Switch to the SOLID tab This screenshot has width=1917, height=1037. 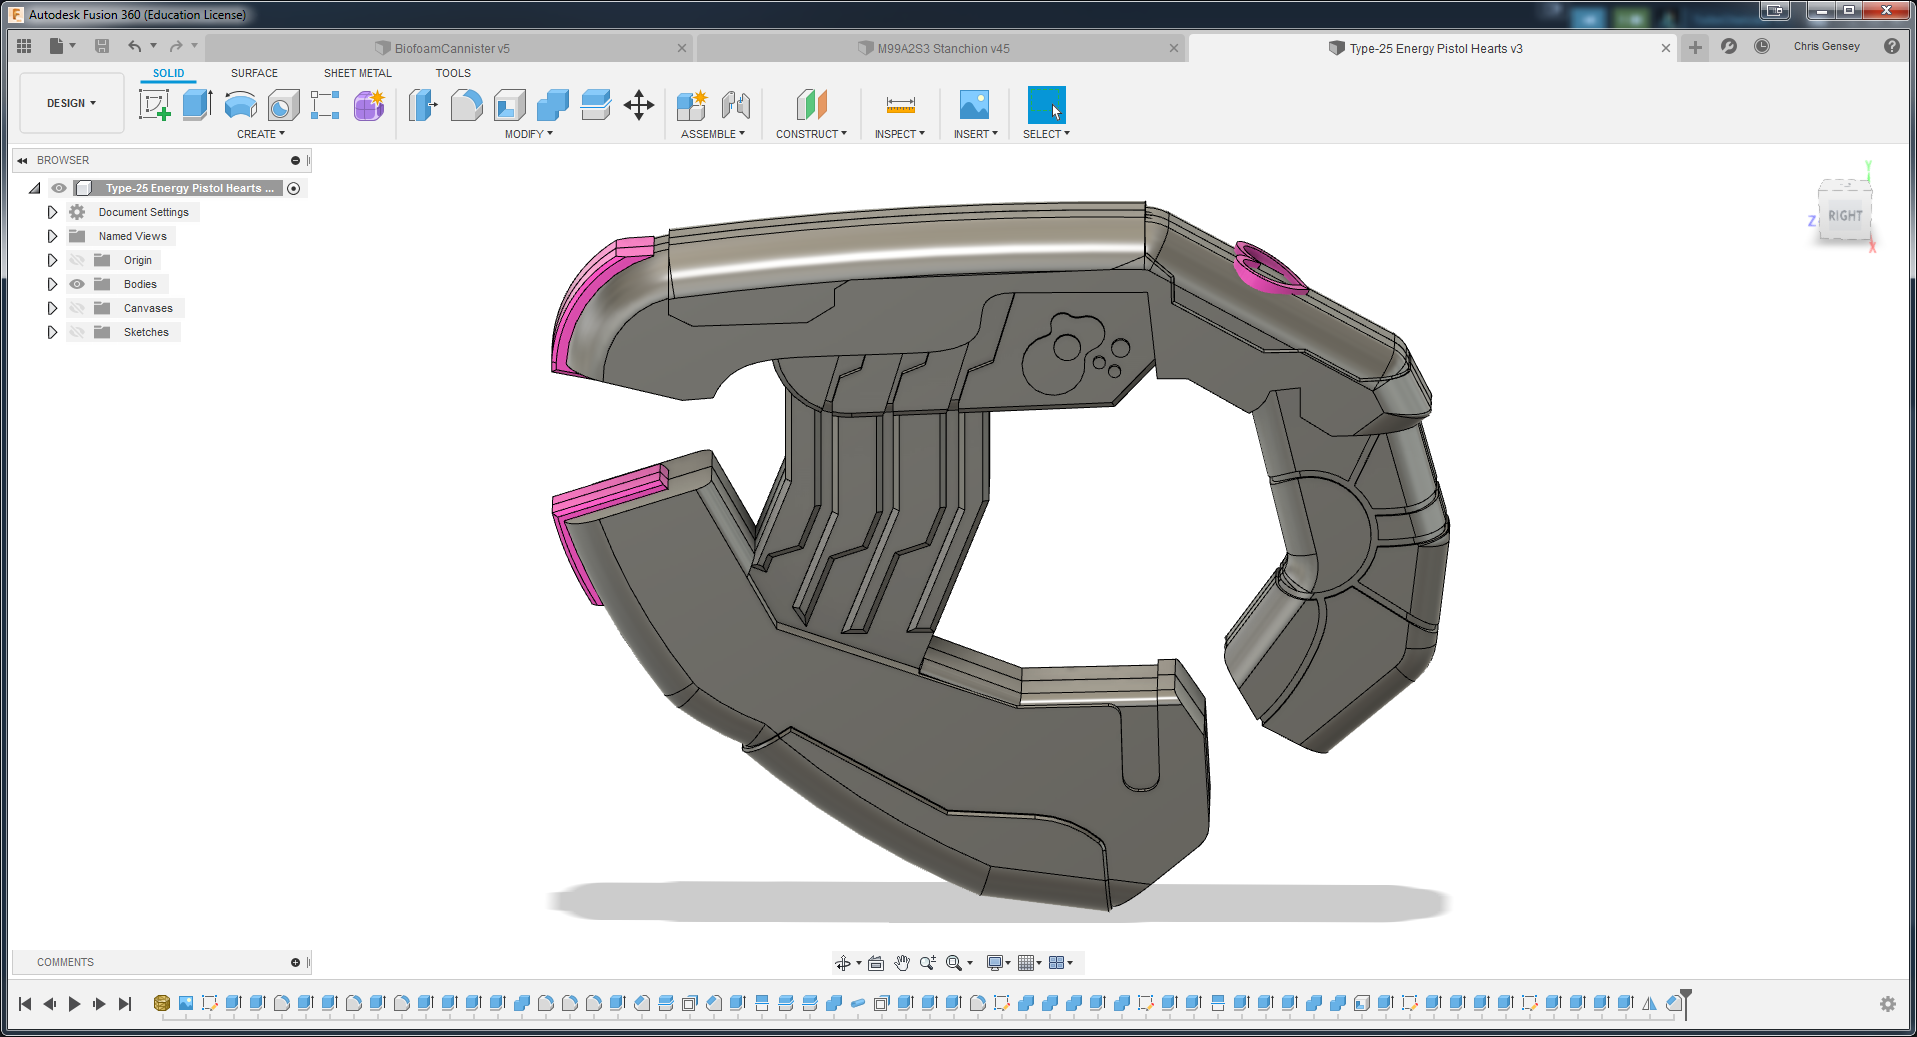click(x=168, y=73)
